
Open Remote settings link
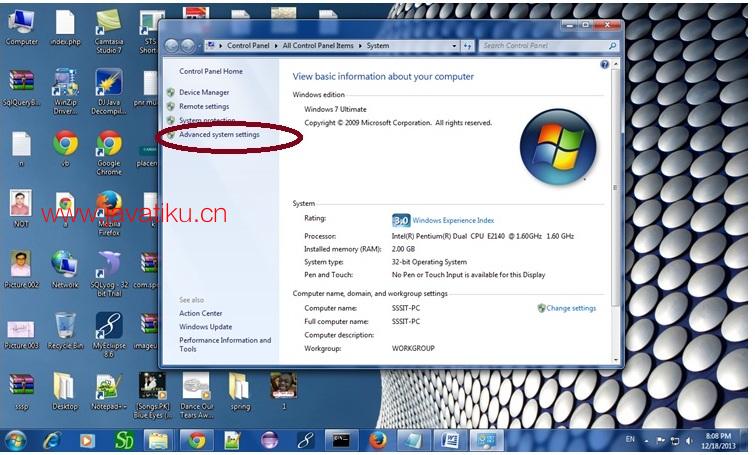point(204,106)
